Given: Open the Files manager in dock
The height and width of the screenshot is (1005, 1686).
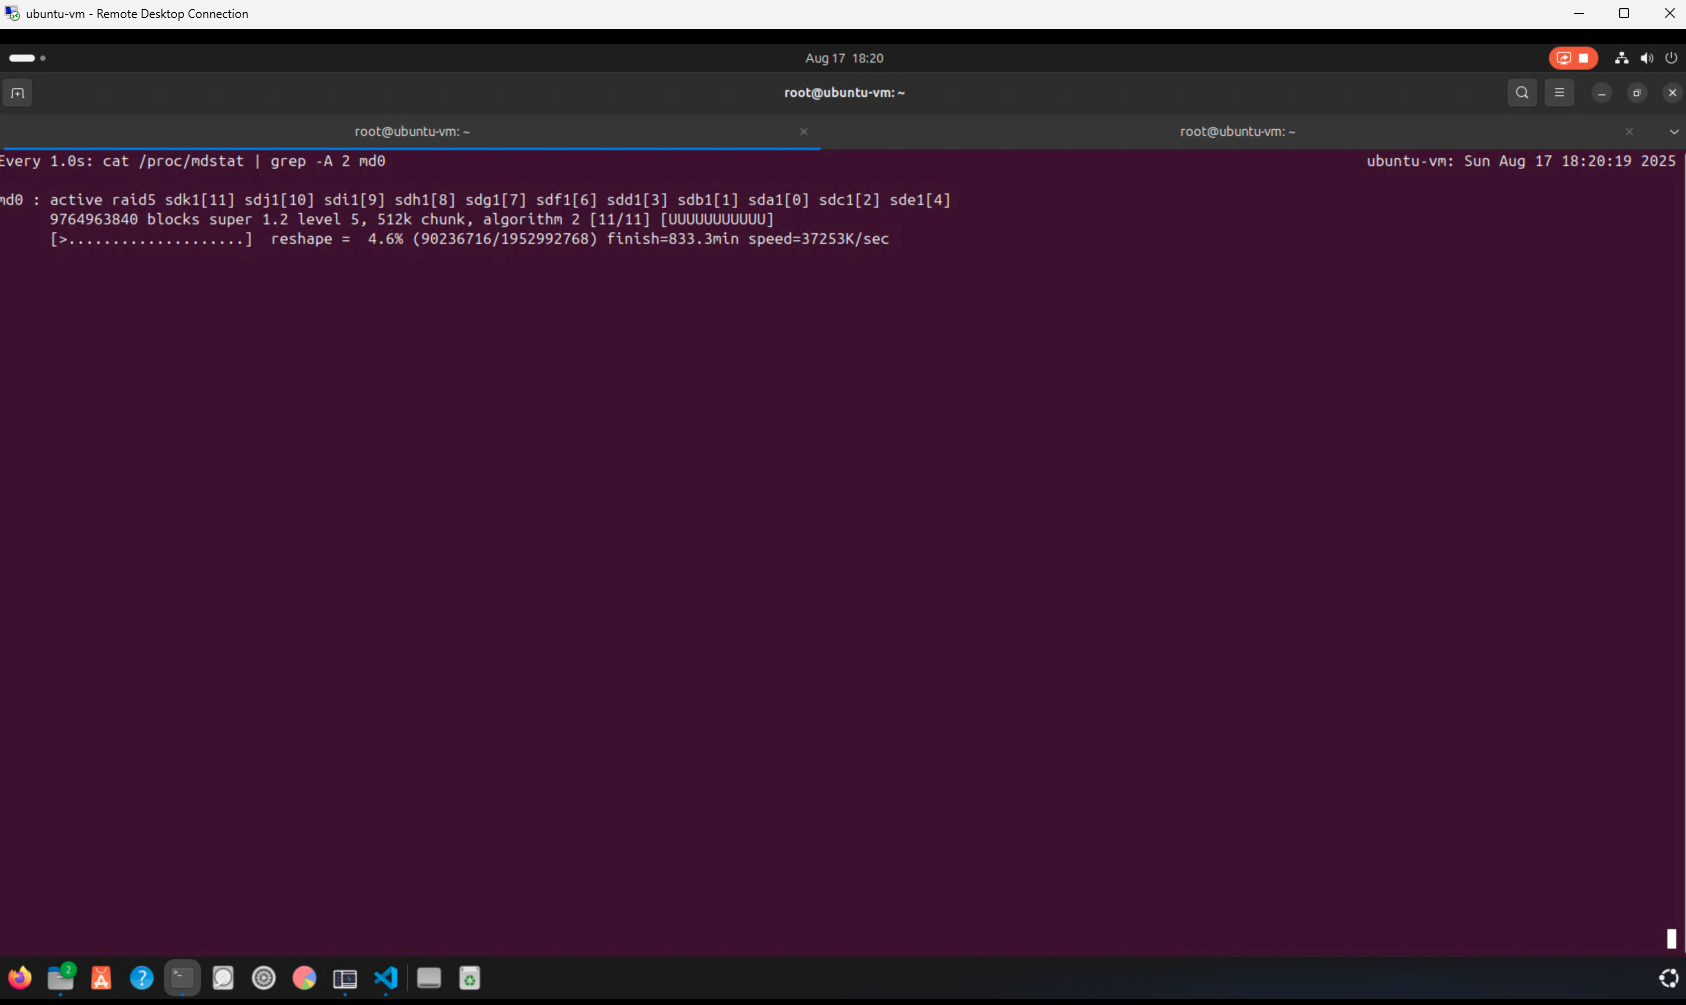Looking at the screenshot, I should point(61,978).
